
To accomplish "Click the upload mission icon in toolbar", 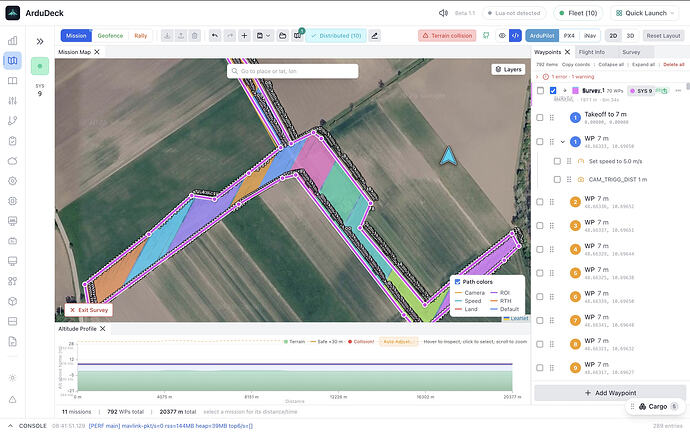I will click(181, 36).
